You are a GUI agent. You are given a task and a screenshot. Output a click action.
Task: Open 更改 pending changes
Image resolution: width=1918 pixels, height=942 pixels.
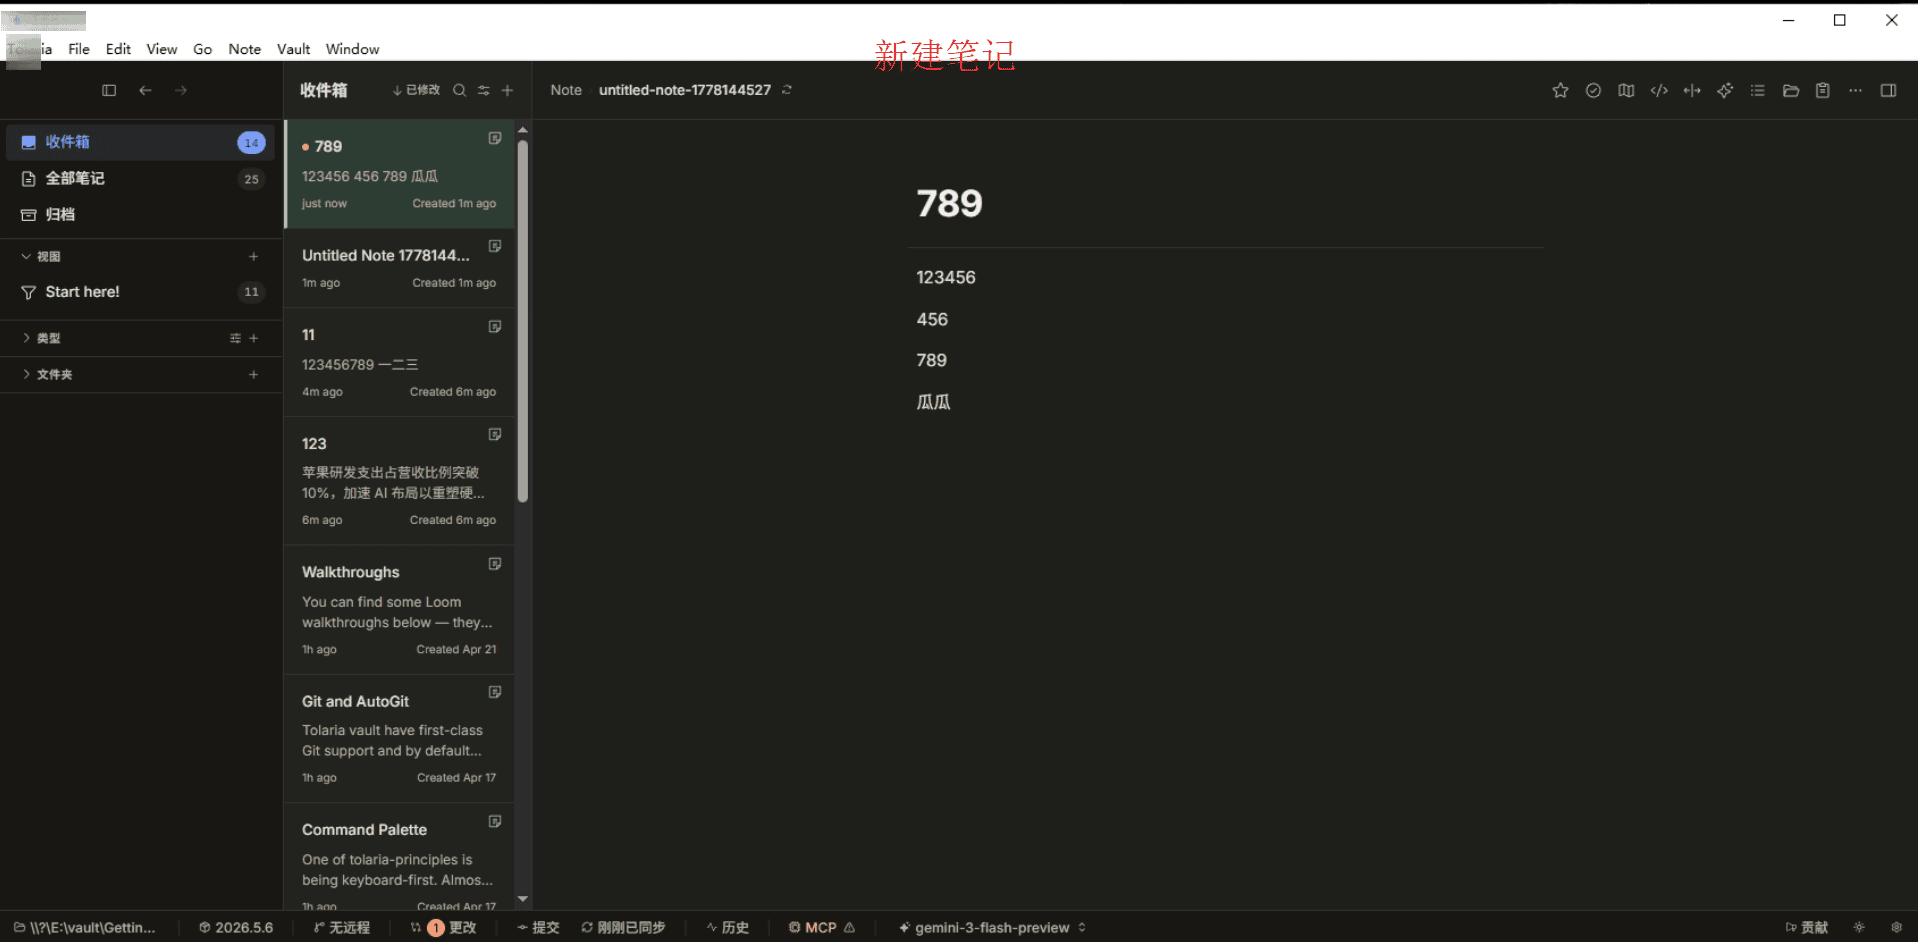[443, 928]
